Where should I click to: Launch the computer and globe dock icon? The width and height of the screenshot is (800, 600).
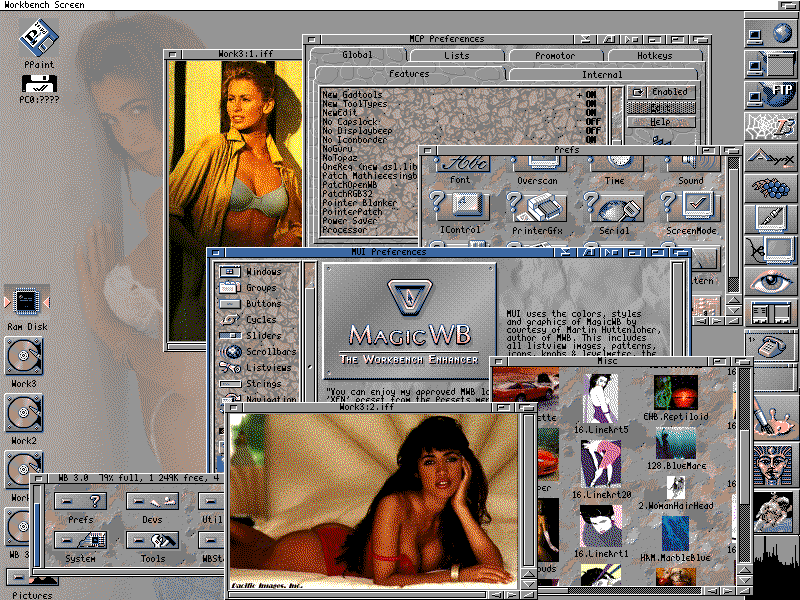click(x=770, y=34)
